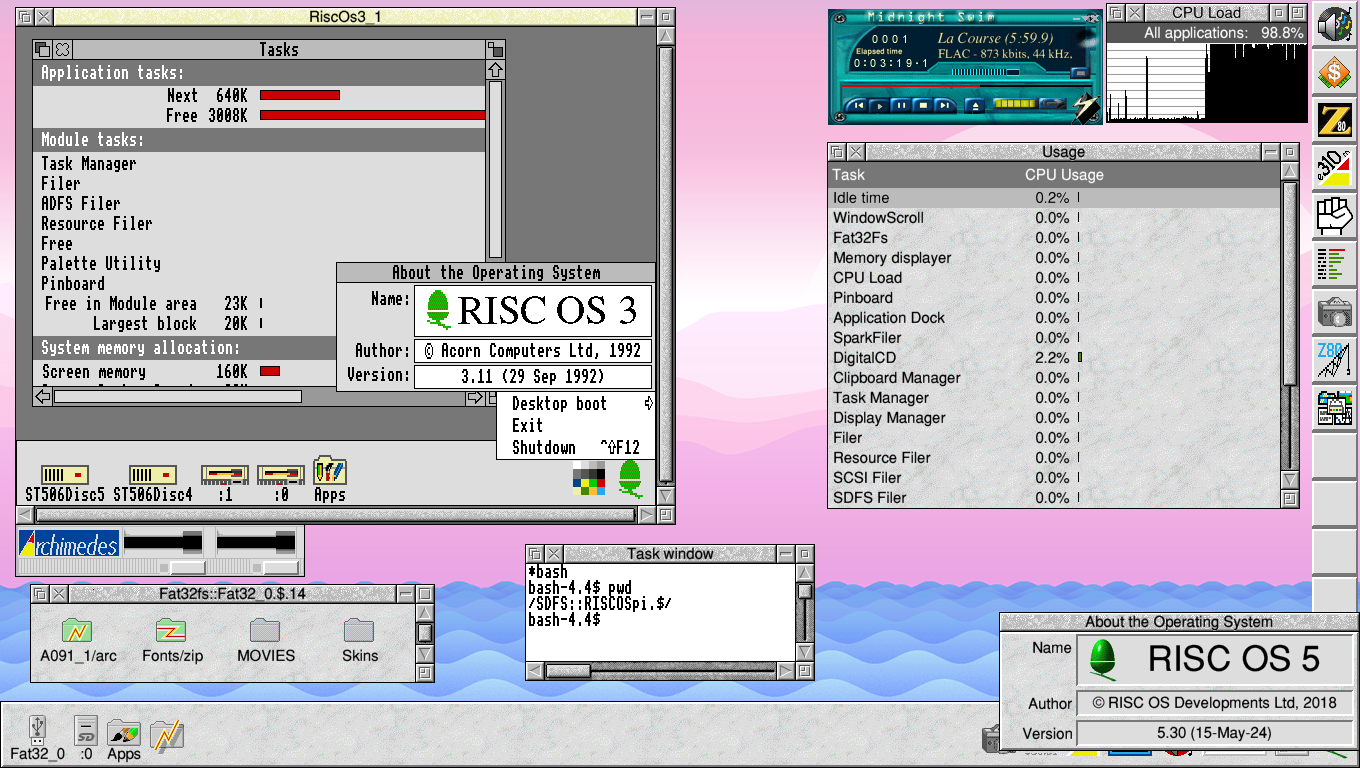Screen dimensions: 1360x768
Task: Click the camera snapshot icon in dock
Action: tap(1334, 312)
